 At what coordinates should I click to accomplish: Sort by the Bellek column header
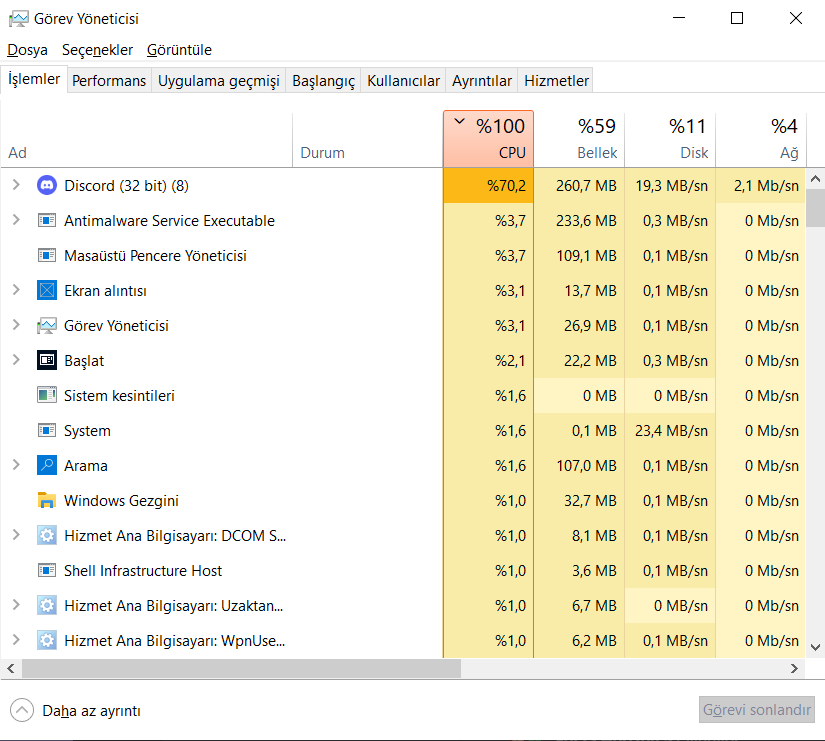coord(579,139)
